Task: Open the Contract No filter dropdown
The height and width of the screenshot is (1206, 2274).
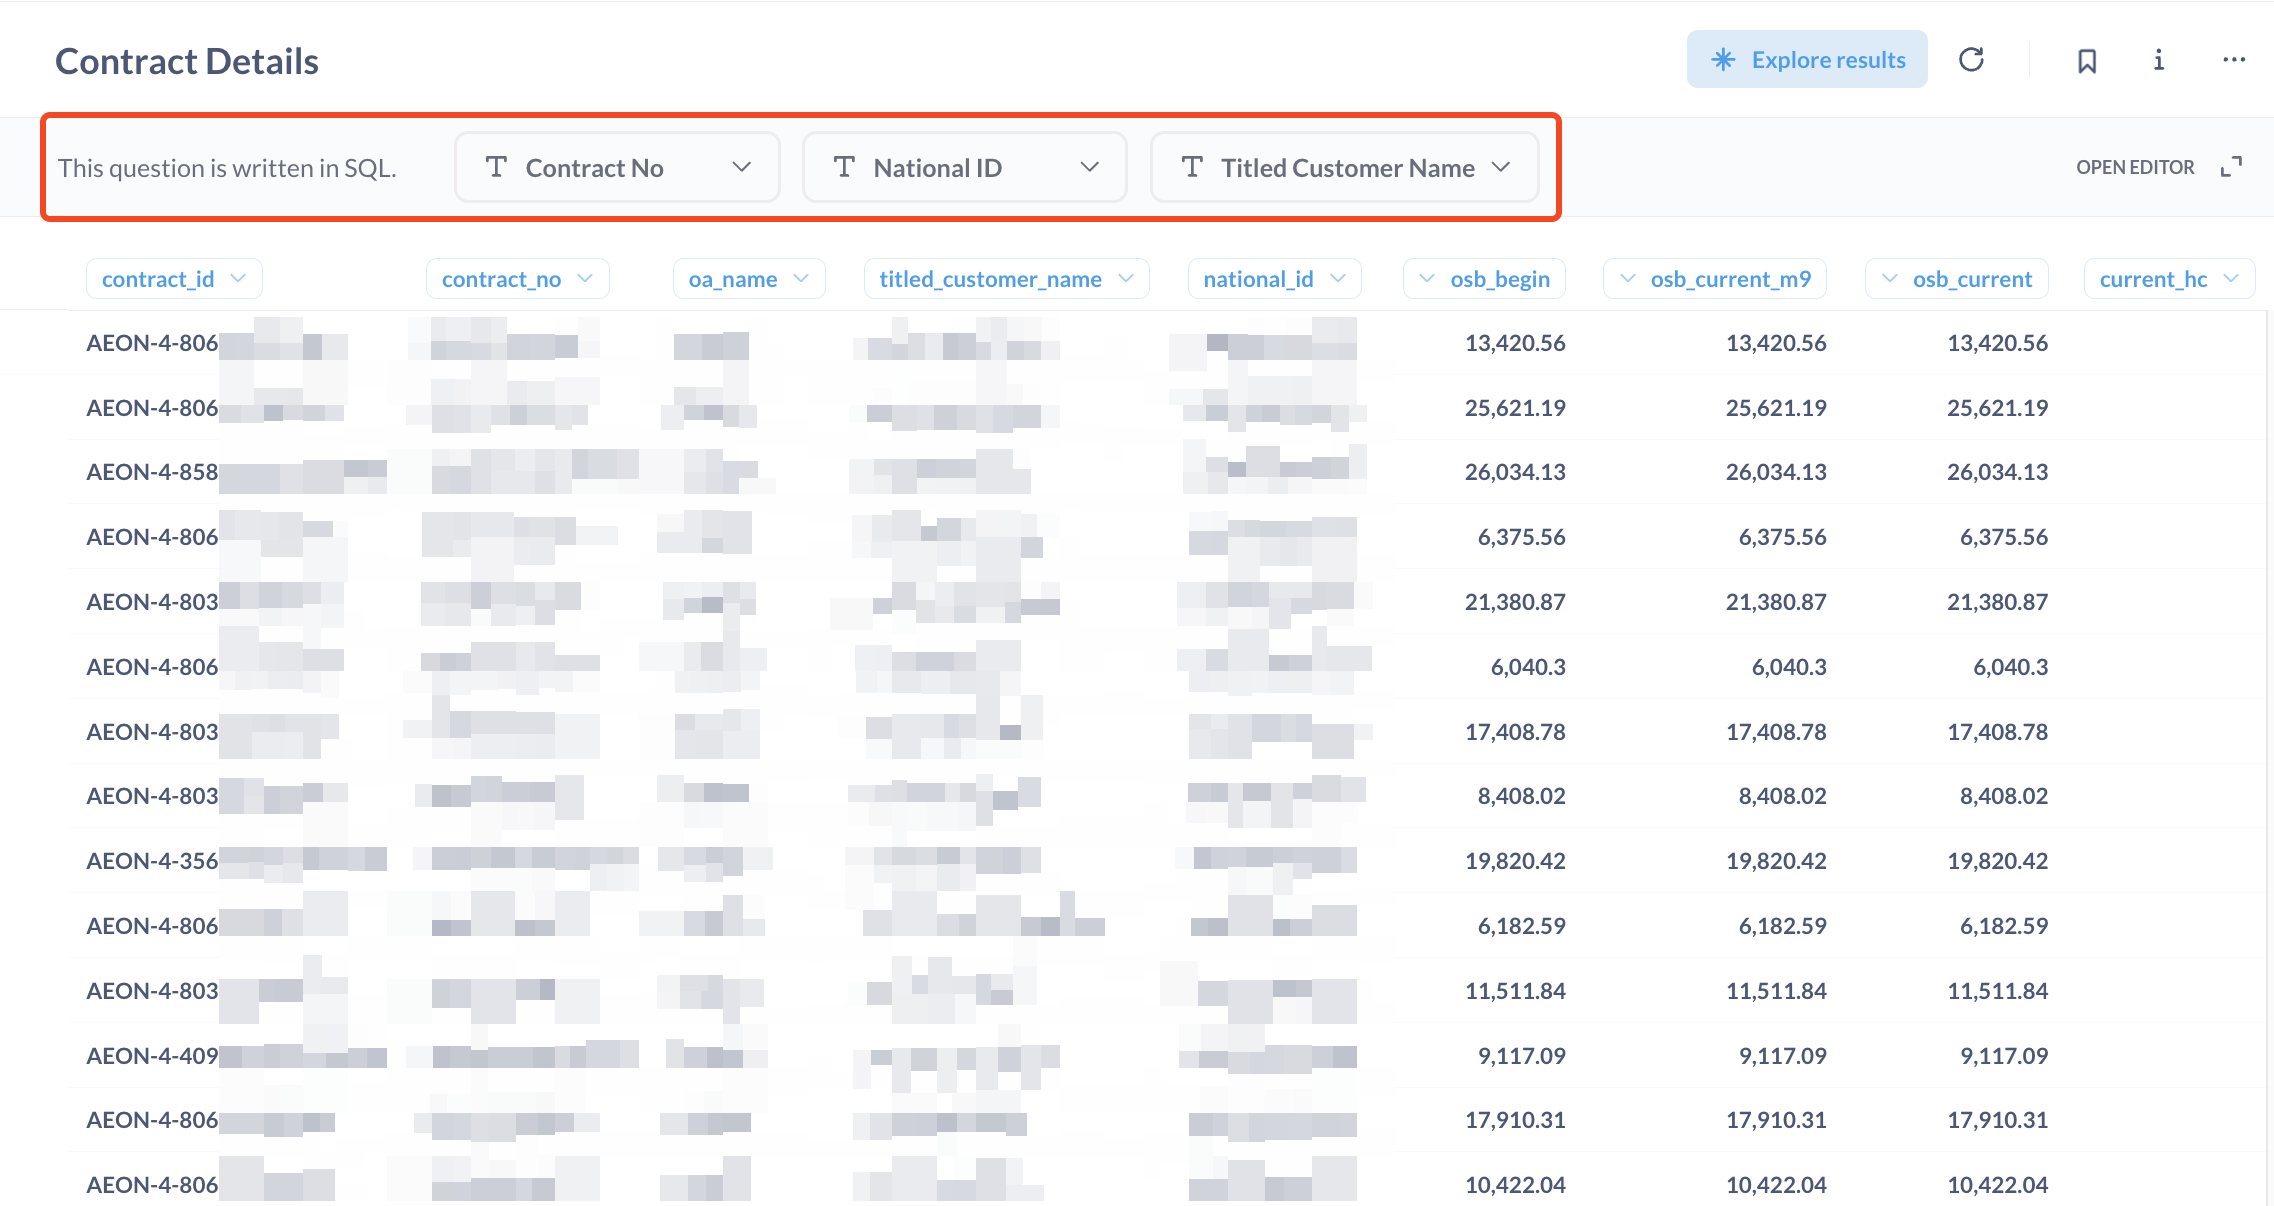Action: coord(741,167)
